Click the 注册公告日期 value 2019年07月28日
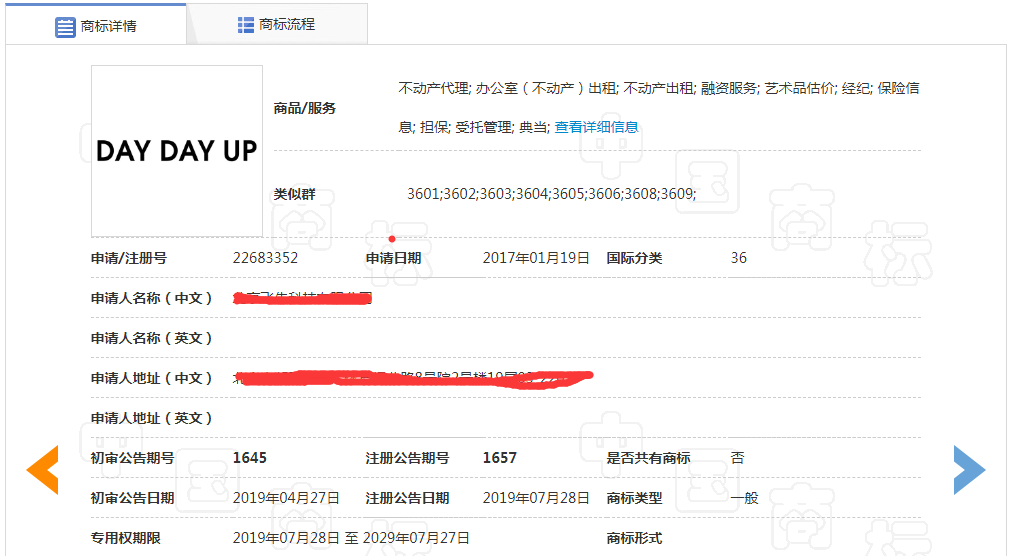 pos(536,498)
